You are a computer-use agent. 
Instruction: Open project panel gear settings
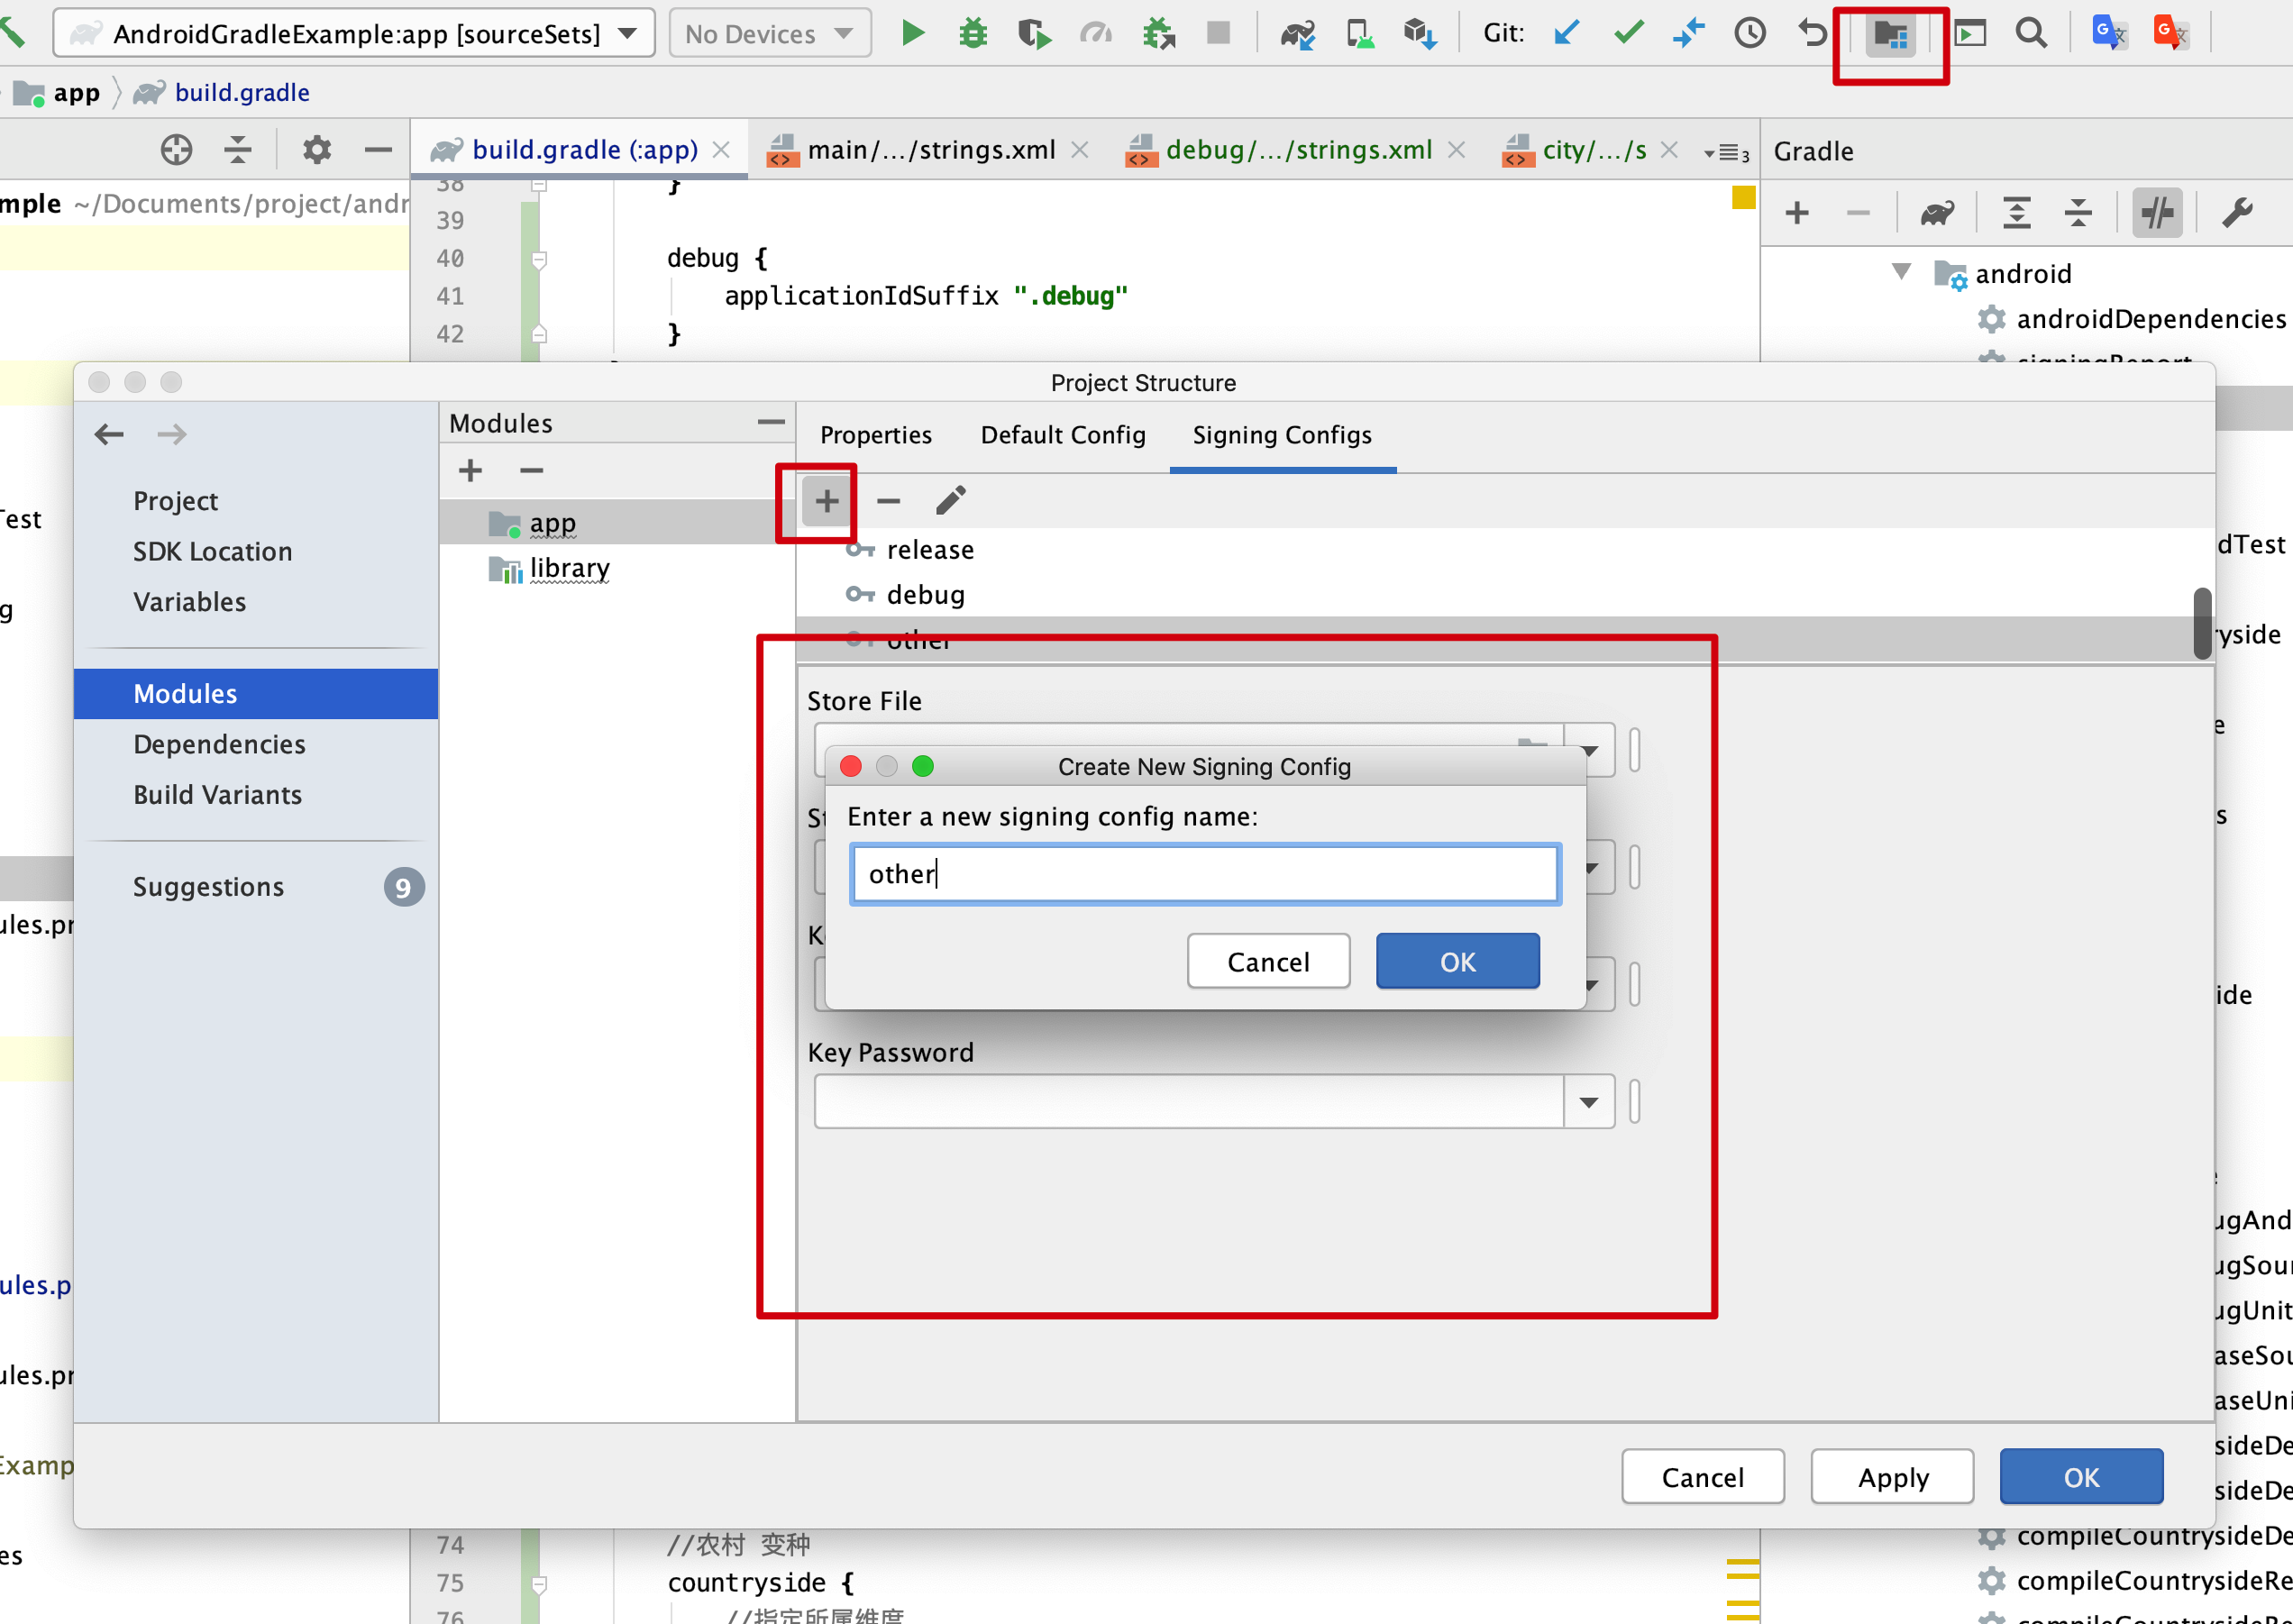[317, 150]
